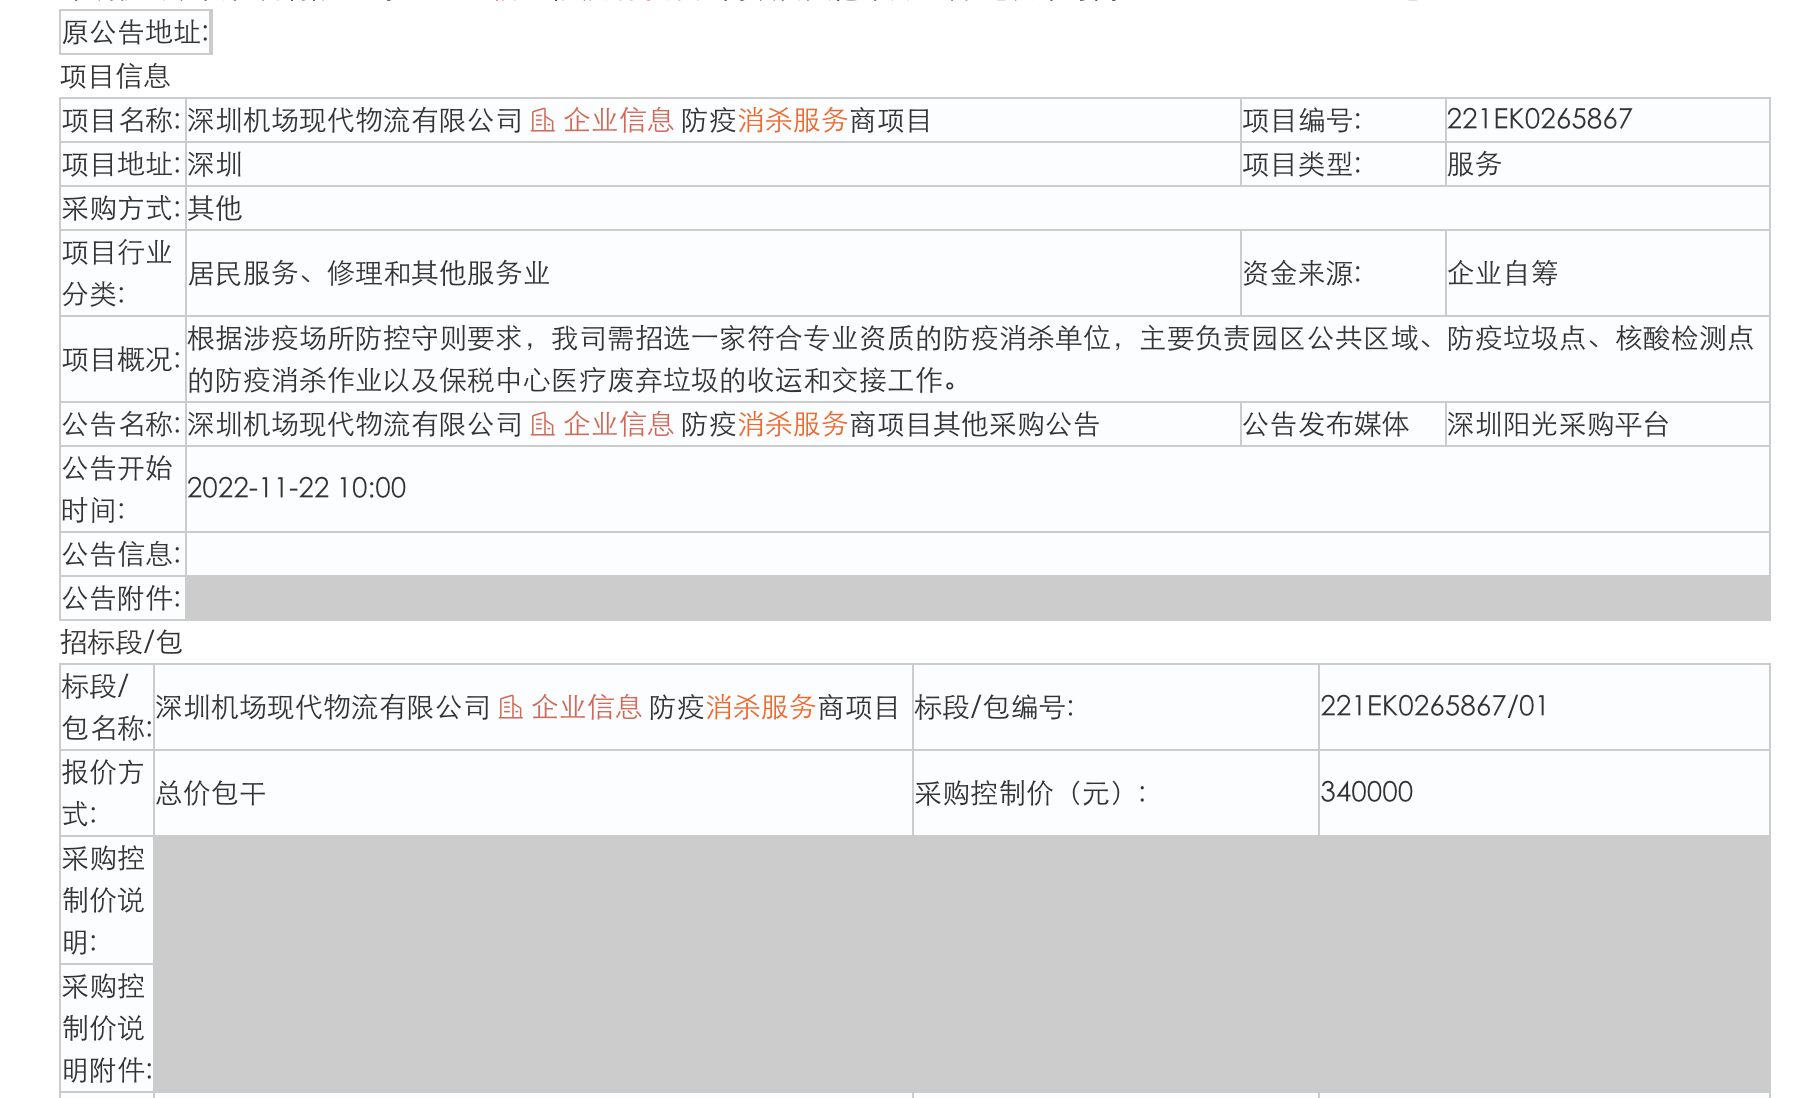Click 消杀服务 highlighted text in 项目名称 row
This screenshot has width=1802, height=1098.
coord(793,121)
